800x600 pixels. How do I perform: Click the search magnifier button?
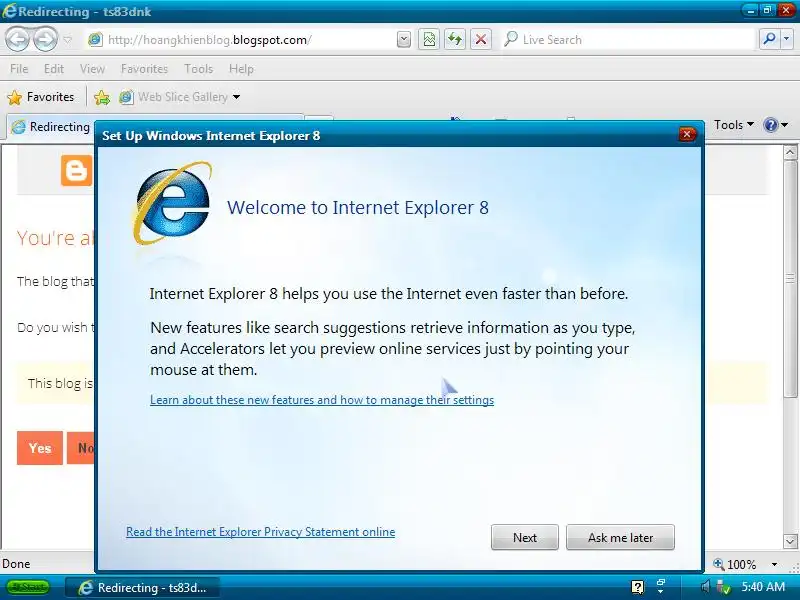point(769,39)
